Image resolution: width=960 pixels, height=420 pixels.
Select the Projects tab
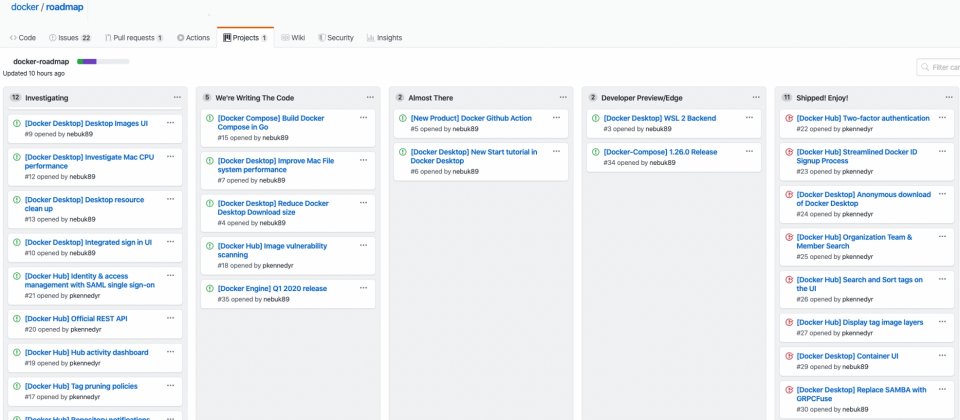pos(245,37)
